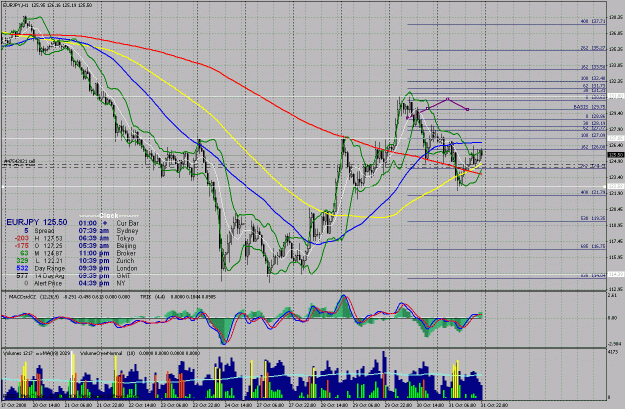Click the black current price tag on the scale

(616, 155)
